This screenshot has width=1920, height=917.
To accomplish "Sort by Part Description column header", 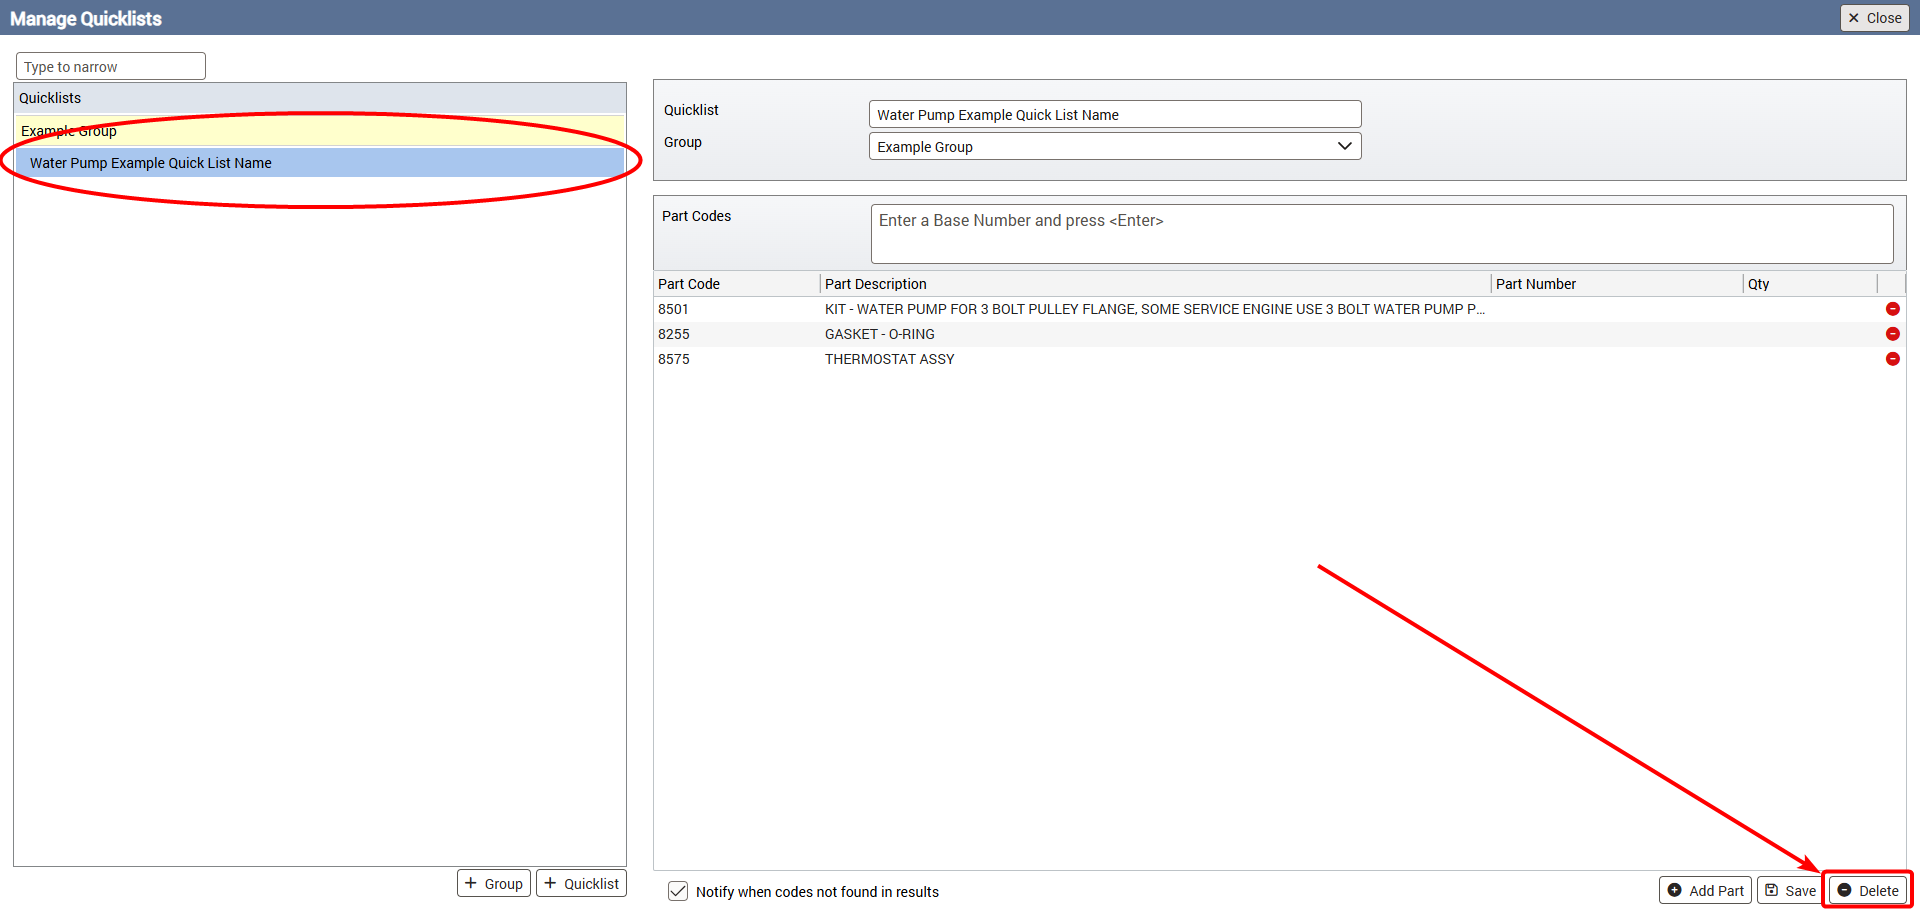I will pyautogui.click(x=876, y=284).
